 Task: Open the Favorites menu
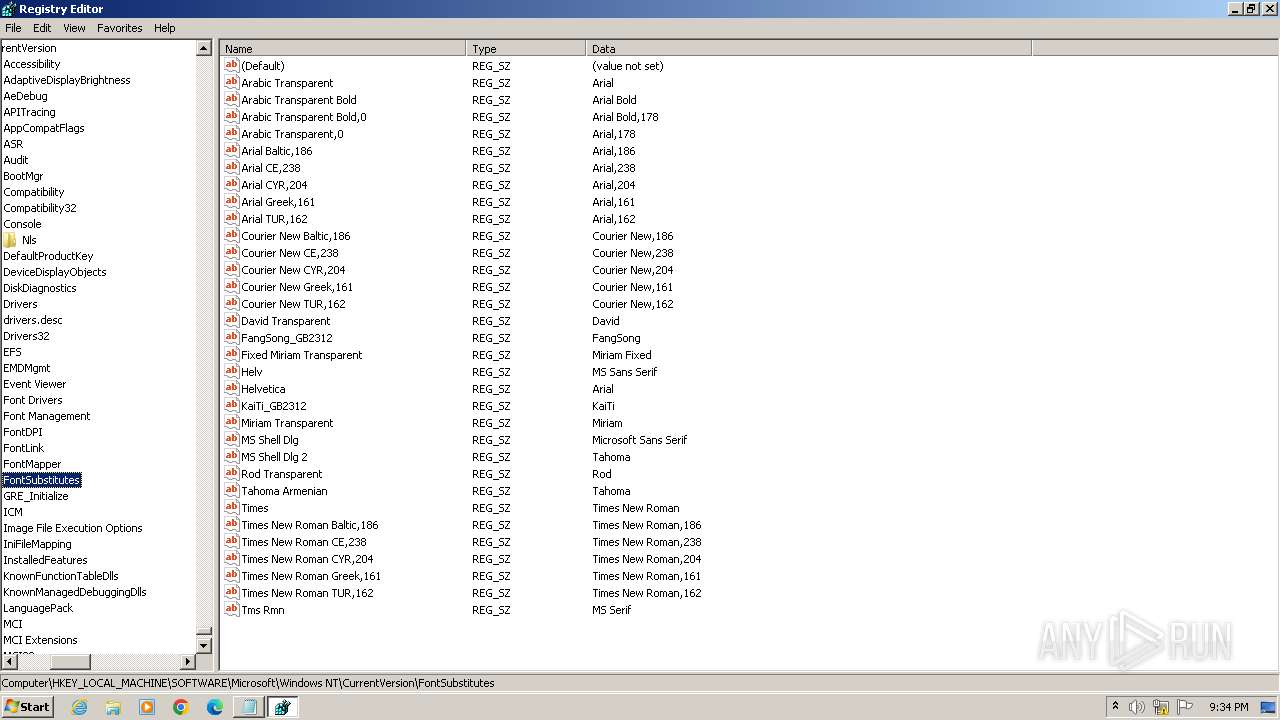(120, 28)
